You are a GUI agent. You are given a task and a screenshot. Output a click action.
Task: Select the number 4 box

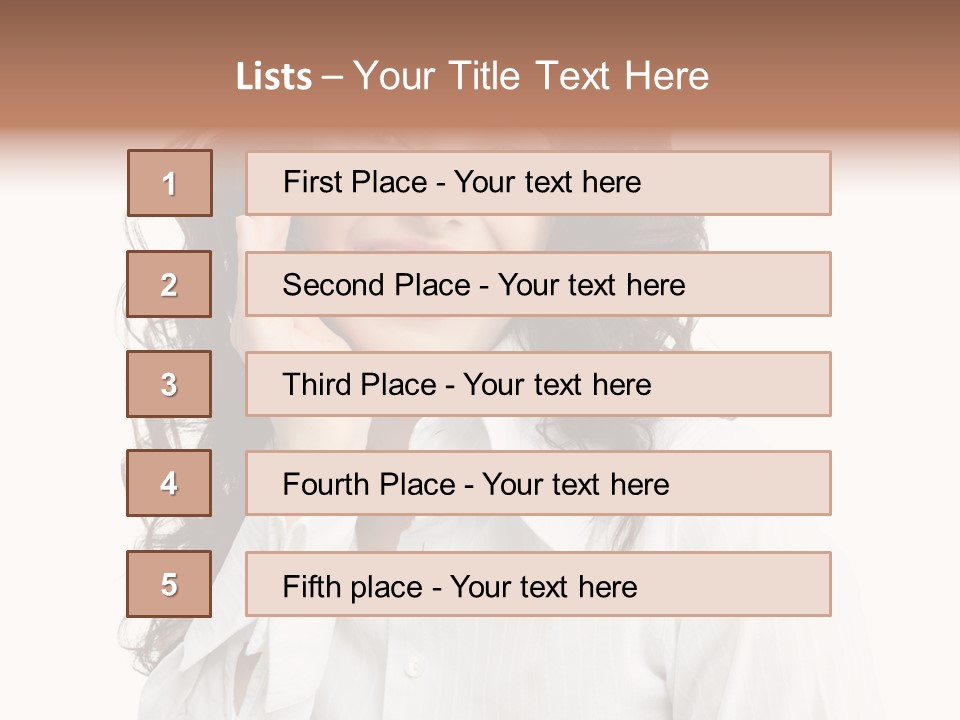click(169, 484)
